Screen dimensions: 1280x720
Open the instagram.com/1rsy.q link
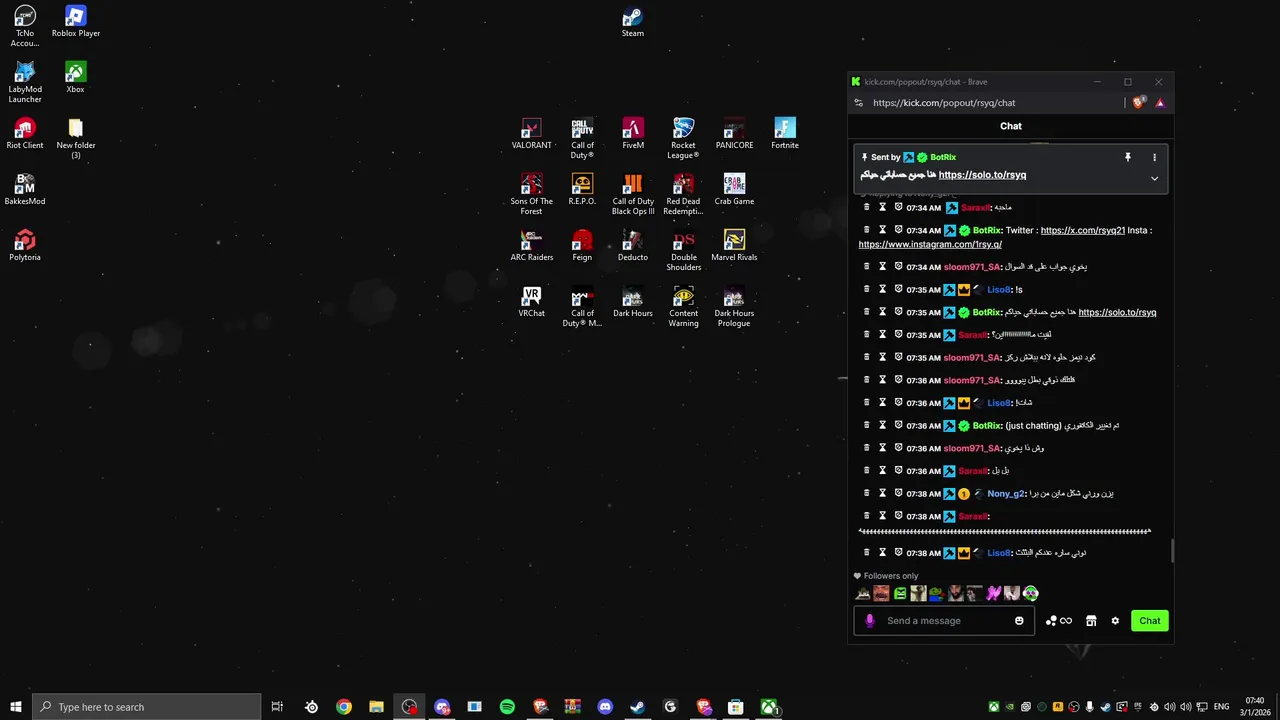pos(930,244)
